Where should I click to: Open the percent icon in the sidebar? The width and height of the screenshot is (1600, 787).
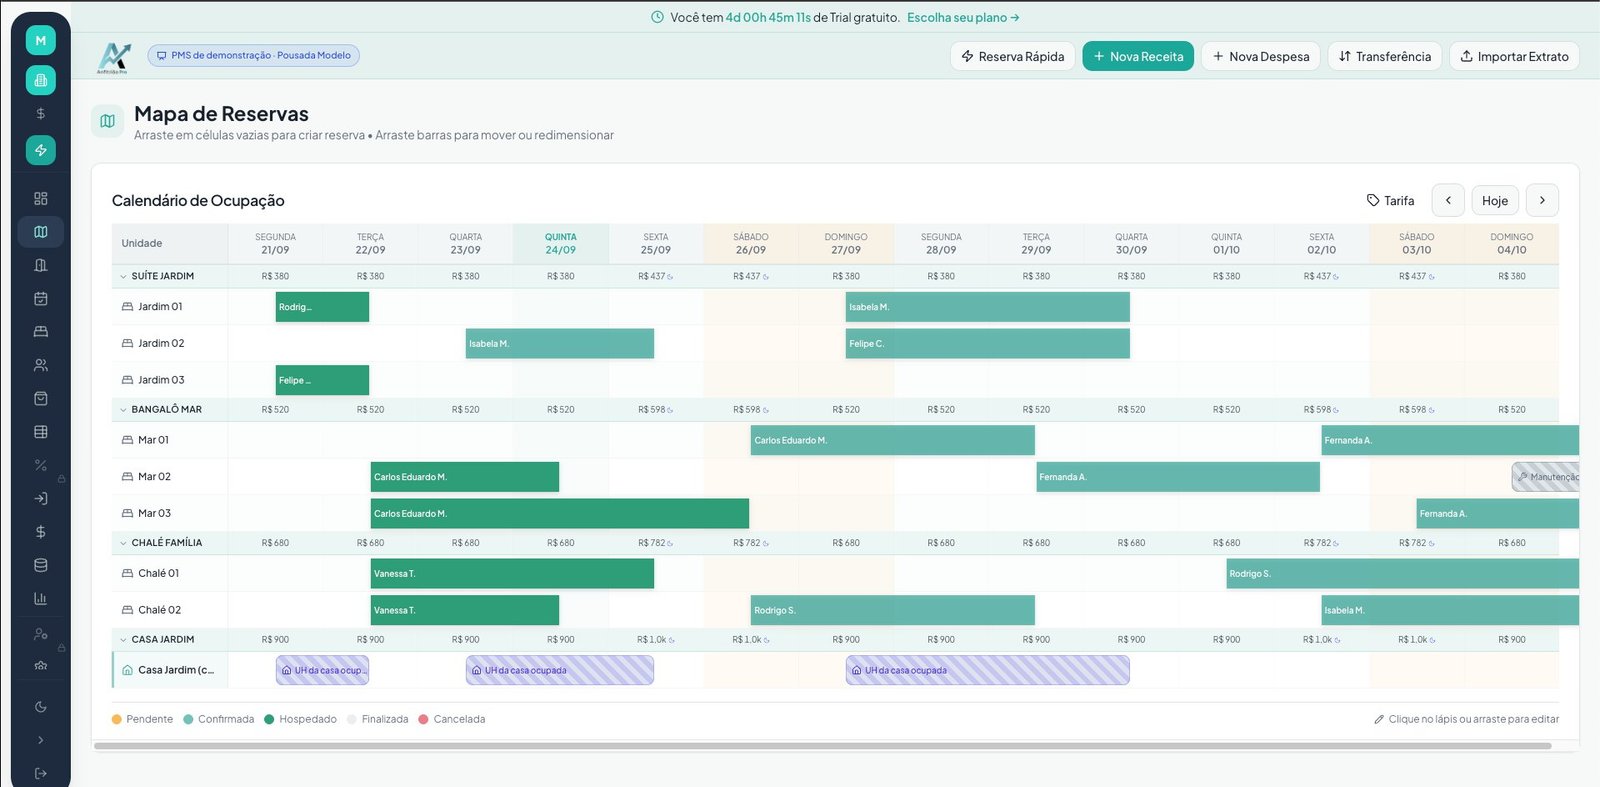[41, 465]
